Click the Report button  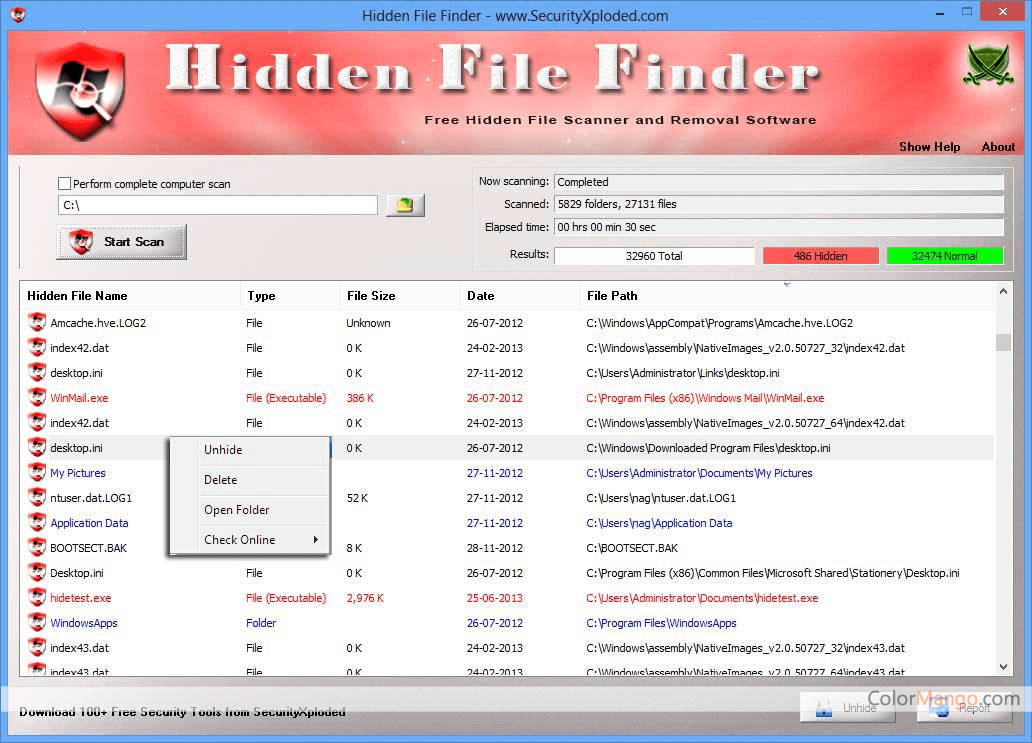(x=964, y=707)
